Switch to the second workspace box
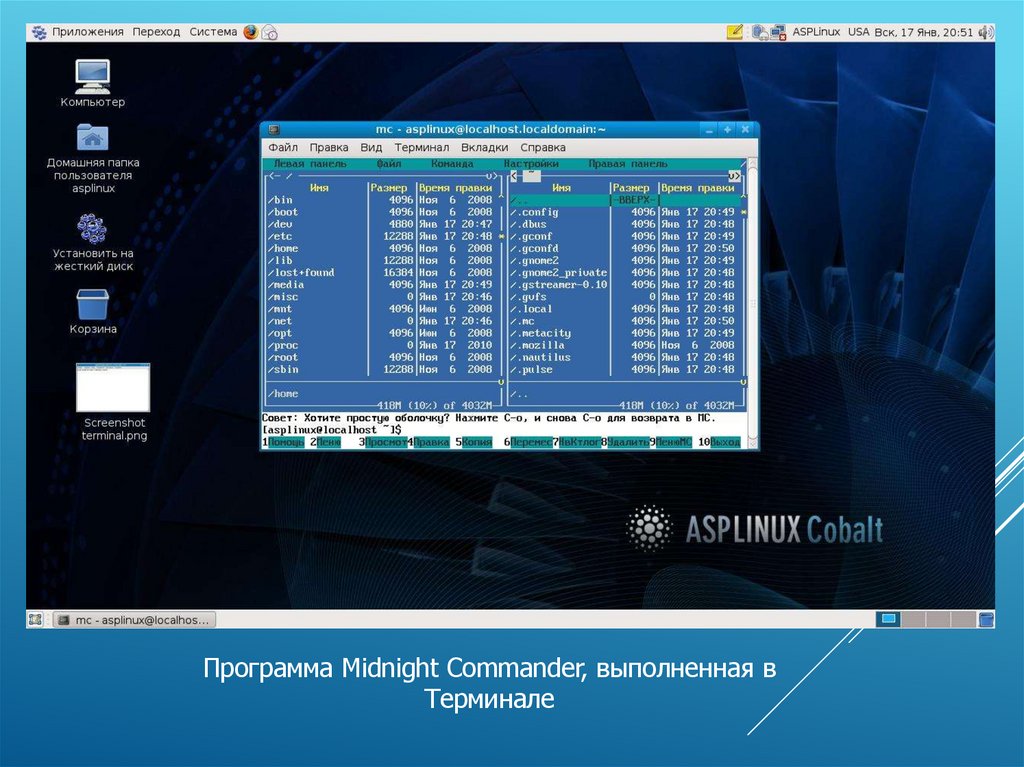The height and width of the screenshot is (767, 1024). click(x=913, y=619)
